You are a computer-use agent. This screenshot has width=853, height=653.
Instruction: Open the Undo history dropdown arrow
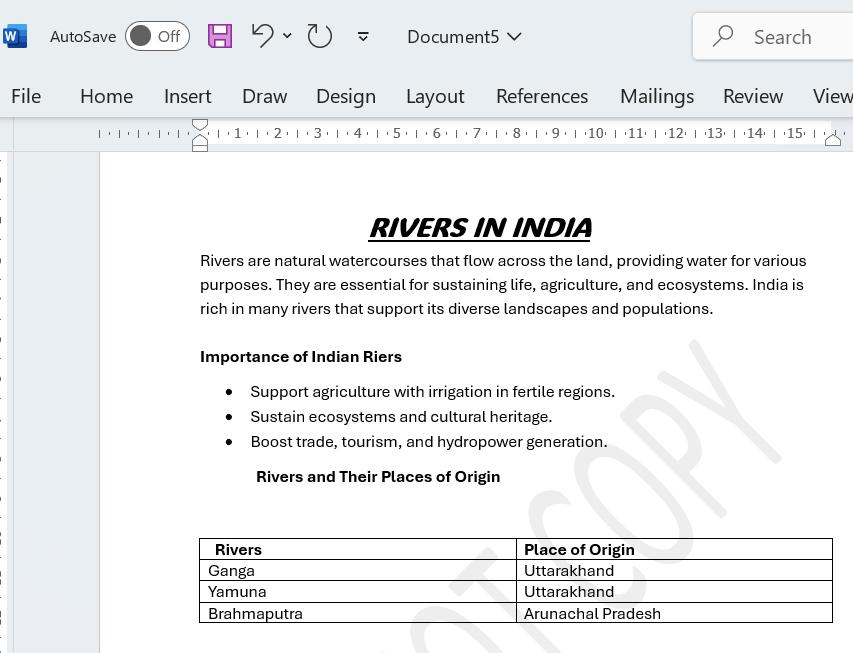click(x=287, y=36)
